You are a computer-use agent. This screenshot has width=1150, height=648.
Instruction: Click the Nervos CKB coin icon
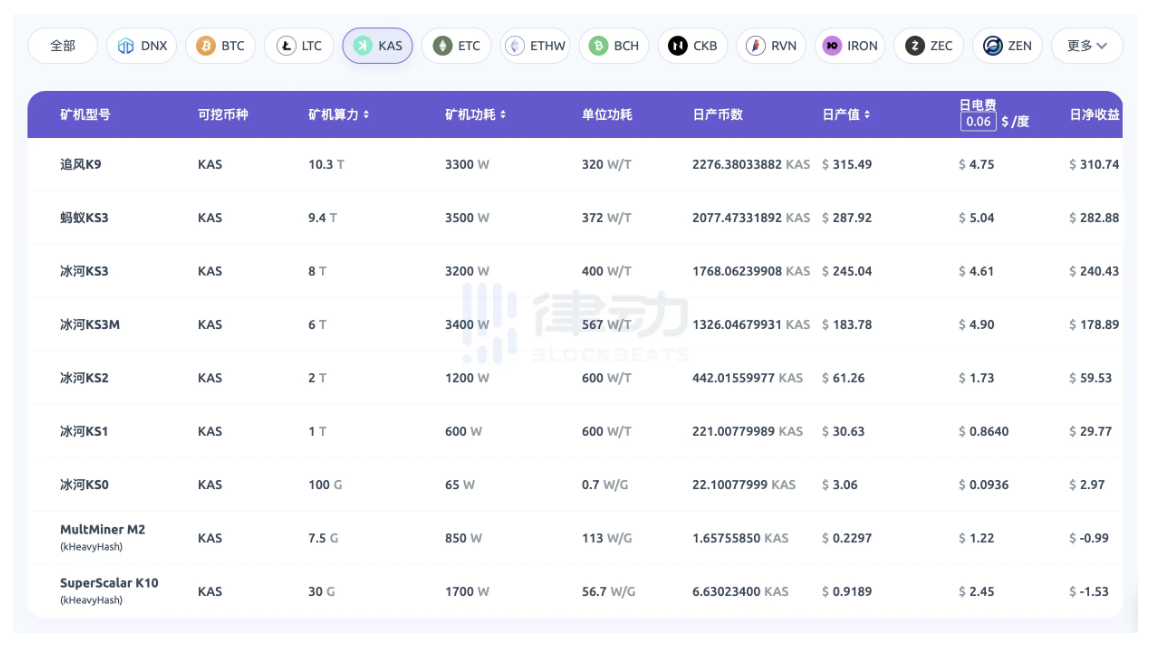click(678, 46)
